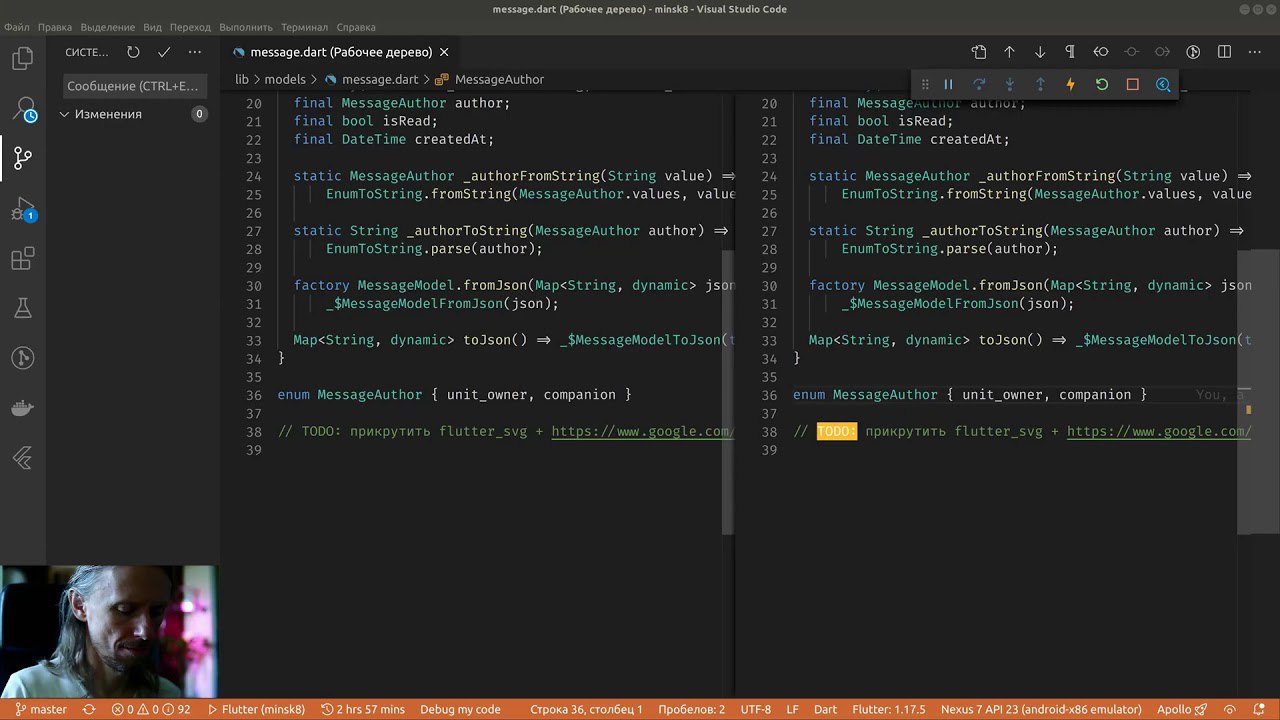
Task: Commit changes with the checkmark
Action: tap(164, 52)
